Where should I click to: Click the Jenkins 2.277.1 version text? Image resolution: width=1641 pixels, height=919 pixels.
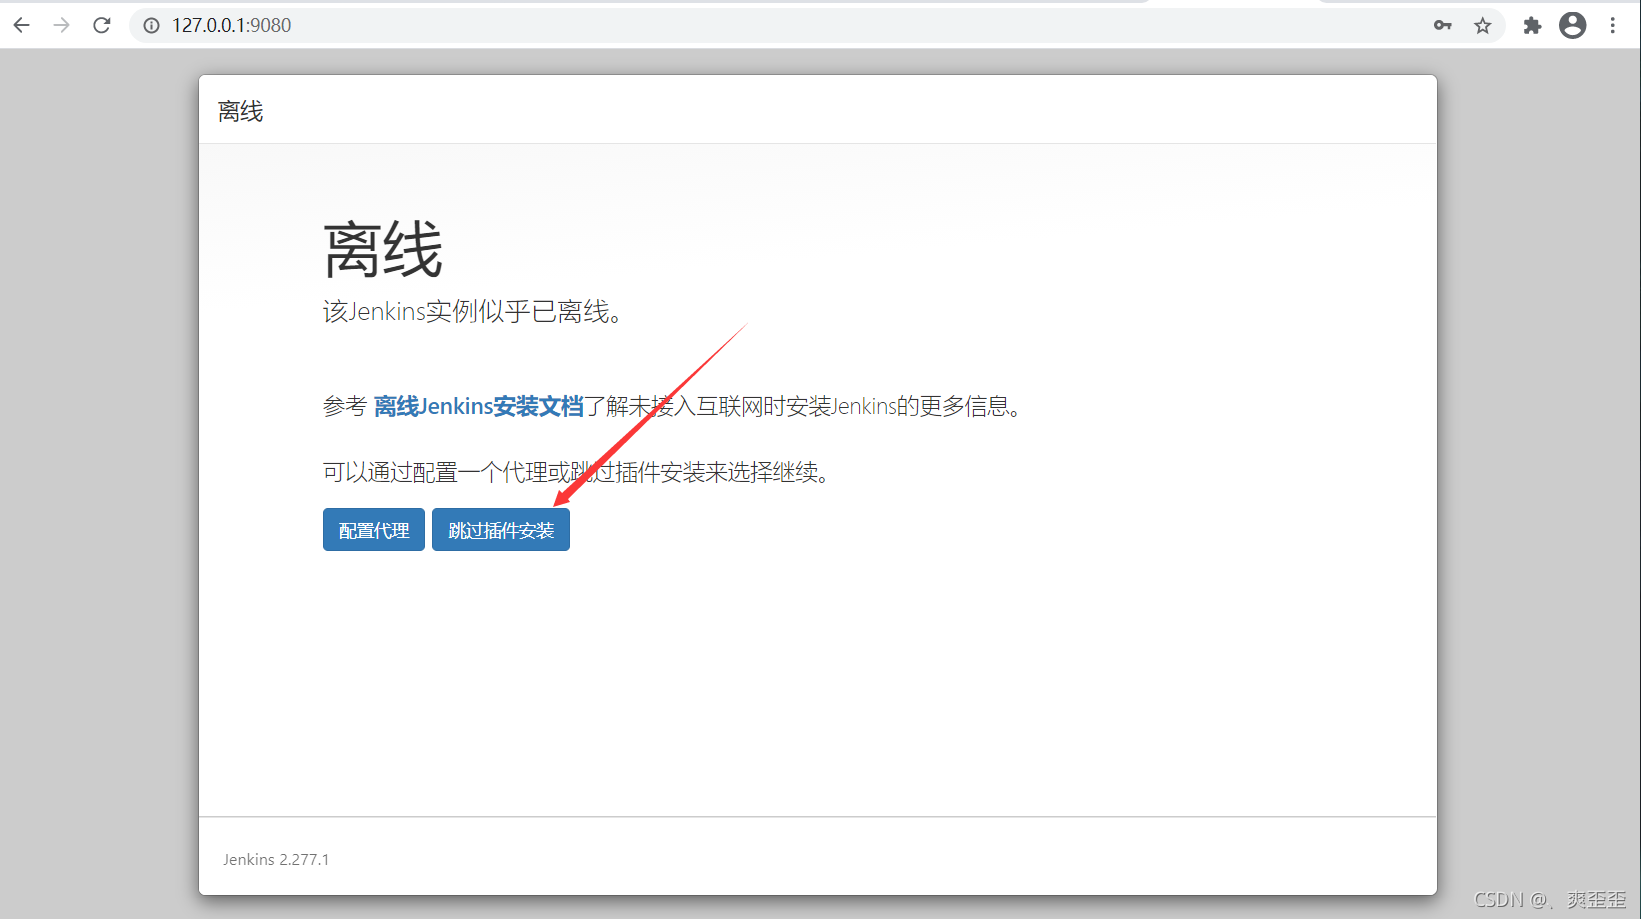coord(276,859)
